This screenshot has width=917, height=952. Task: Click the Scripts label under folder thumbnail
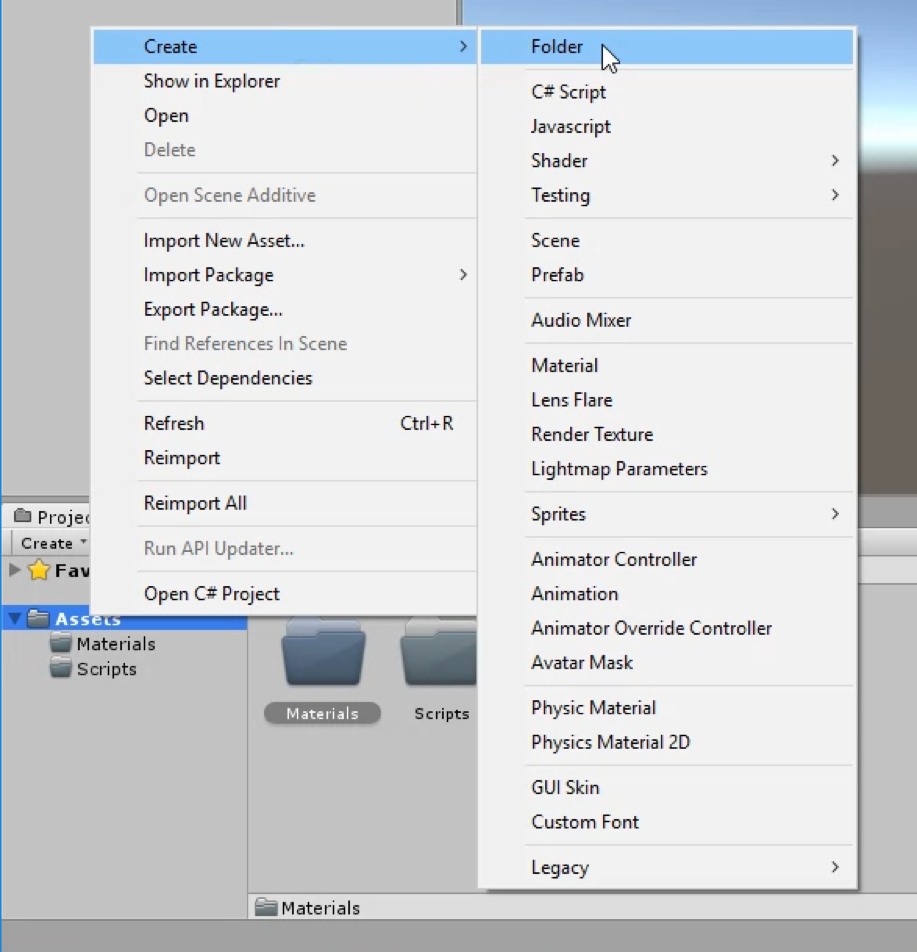click(441, 713)
